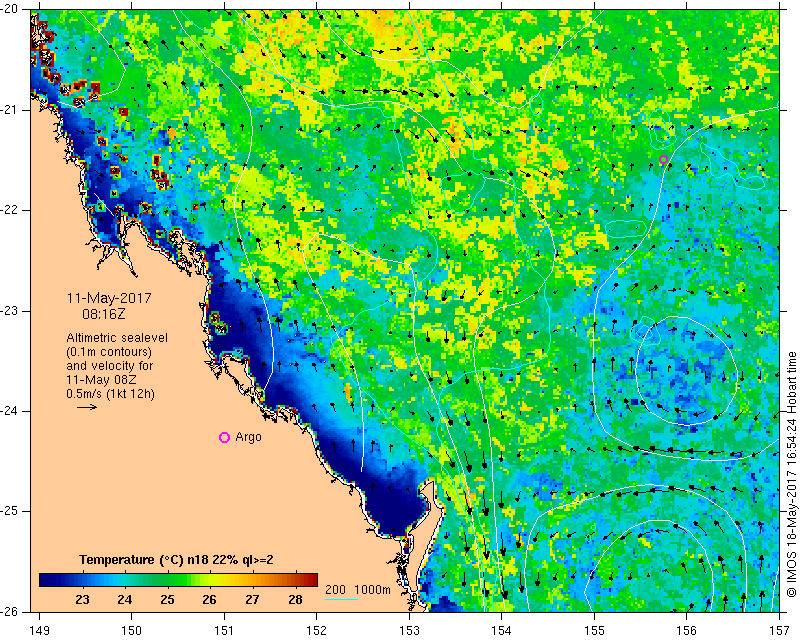Image resolution: width=800 pixels, height=640 pixels.
Task: Click the latitude axis label -23
Action: [x=9, y=311]
